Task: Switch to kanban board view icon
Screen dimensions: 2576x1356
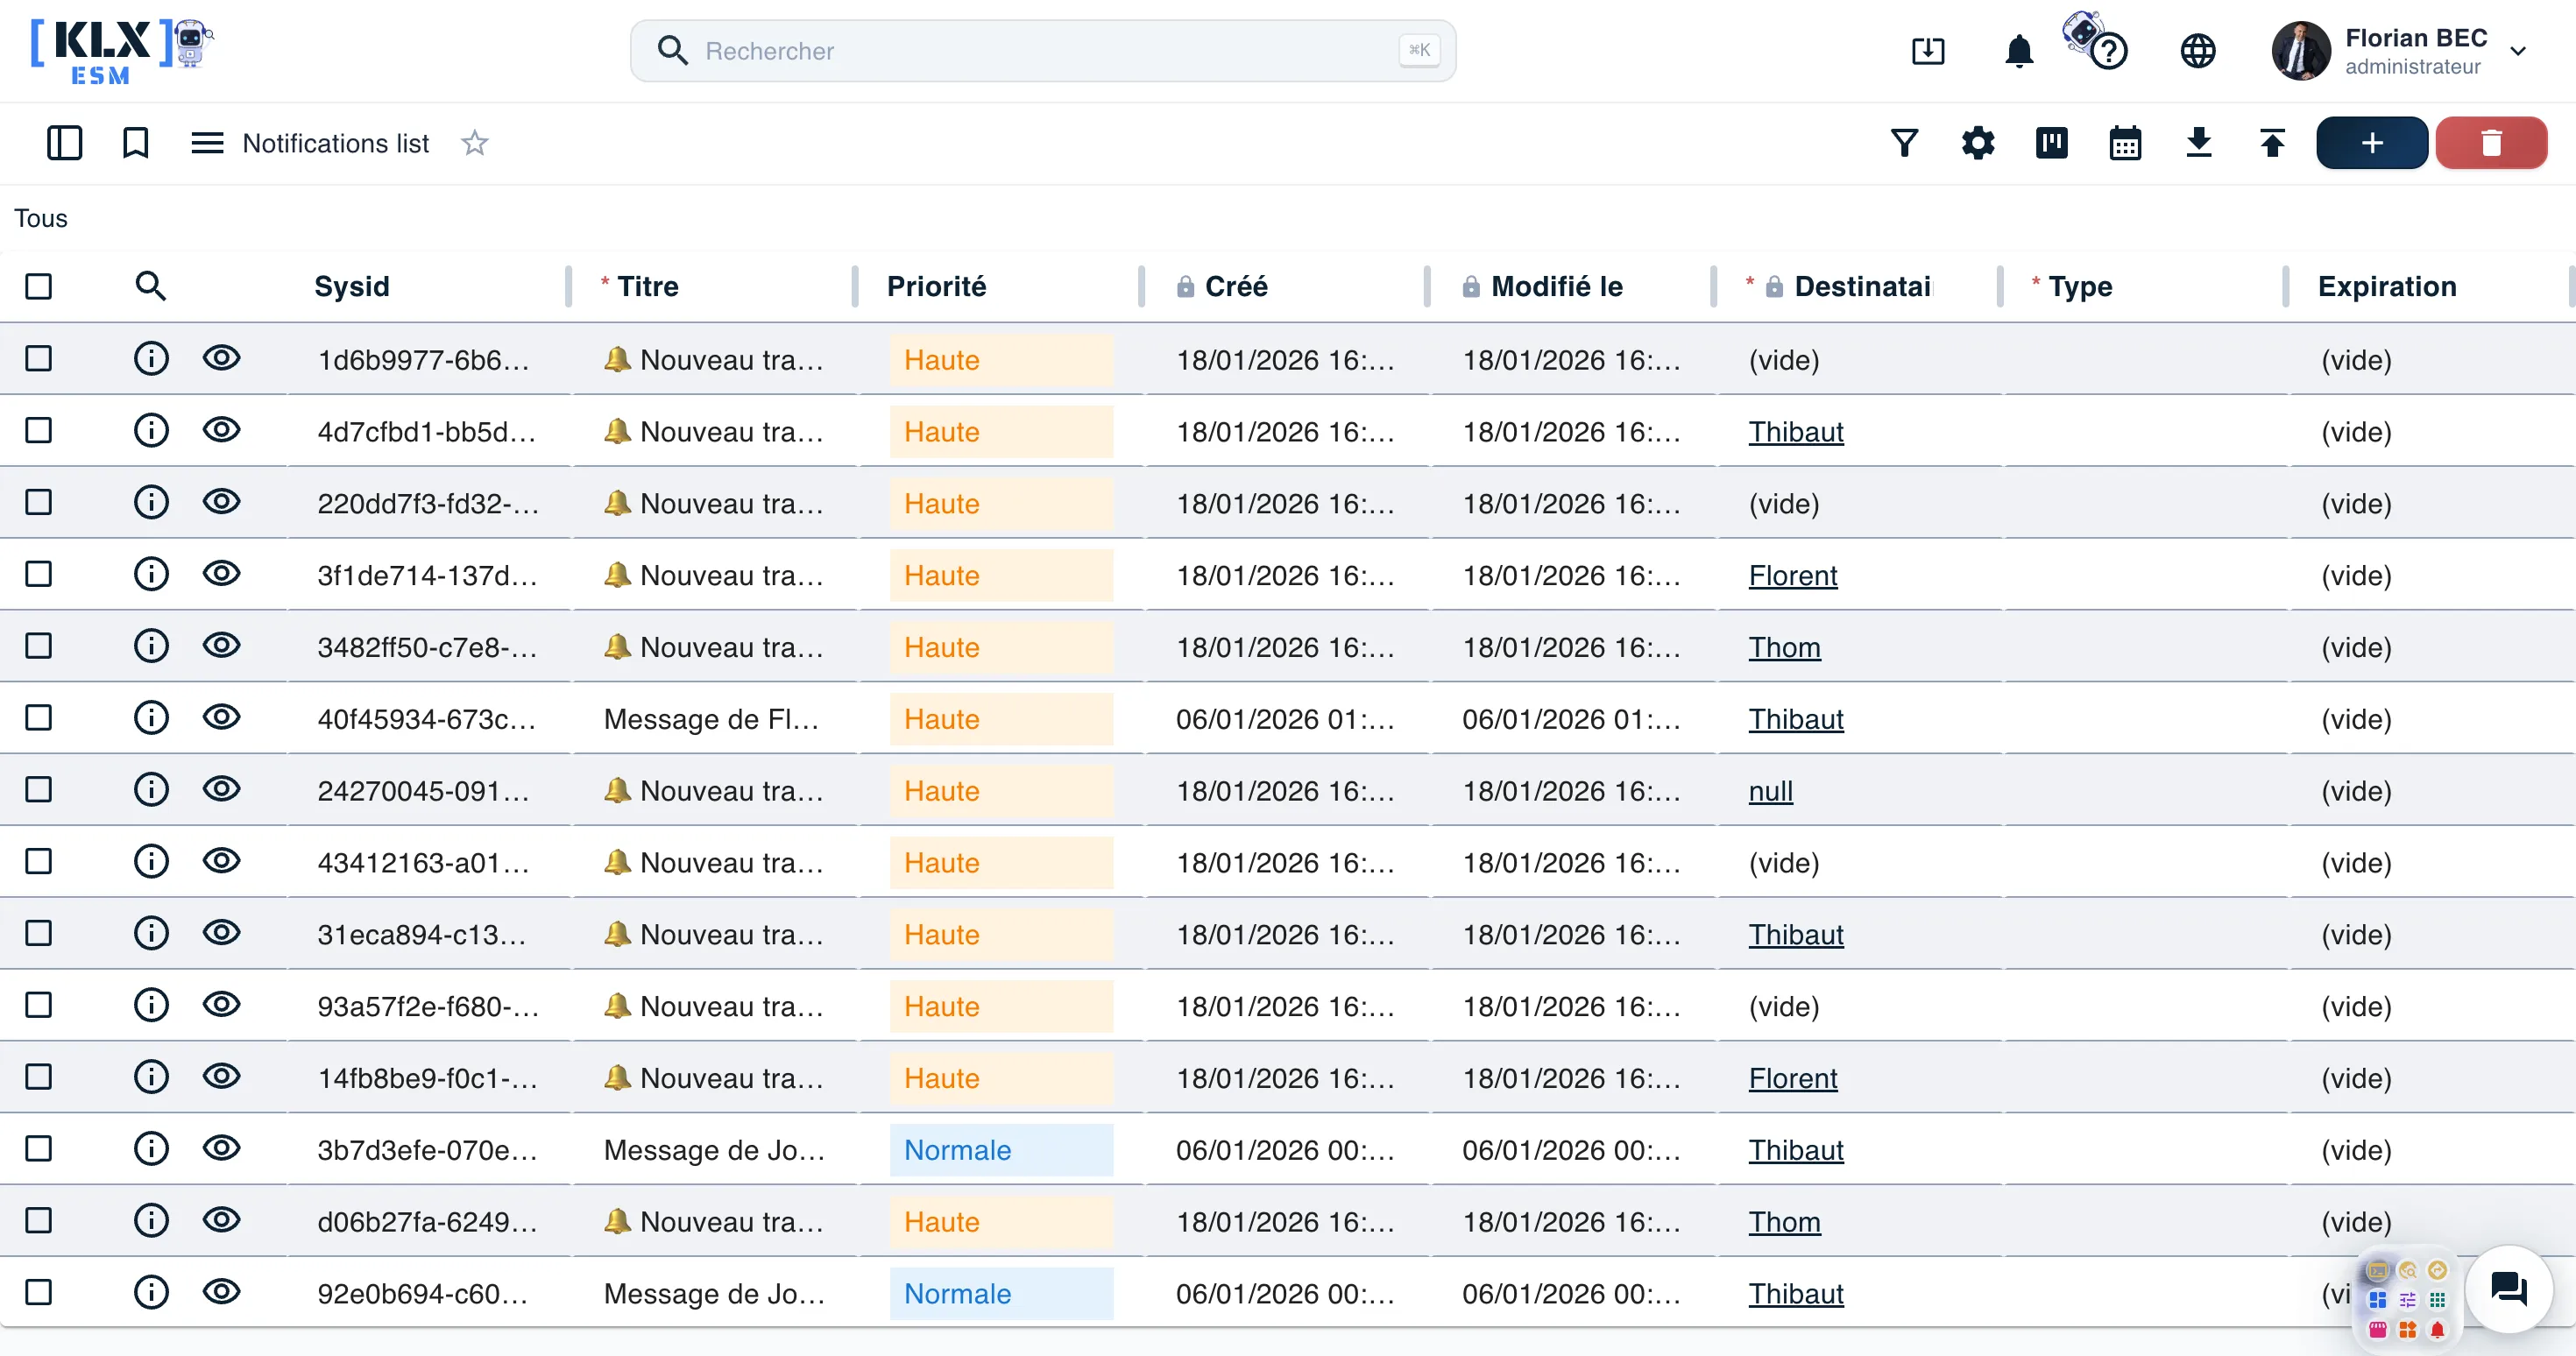Action: coord(2051,143)
